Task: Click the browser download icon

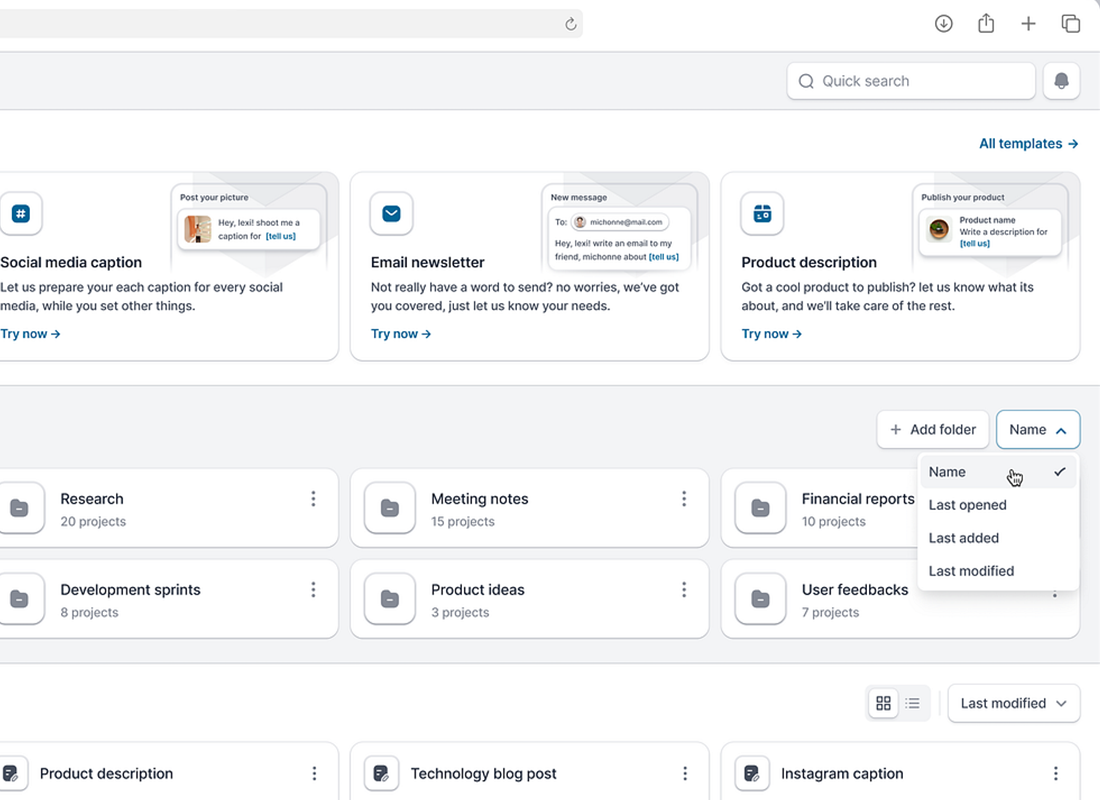Action: pos(943,23)
